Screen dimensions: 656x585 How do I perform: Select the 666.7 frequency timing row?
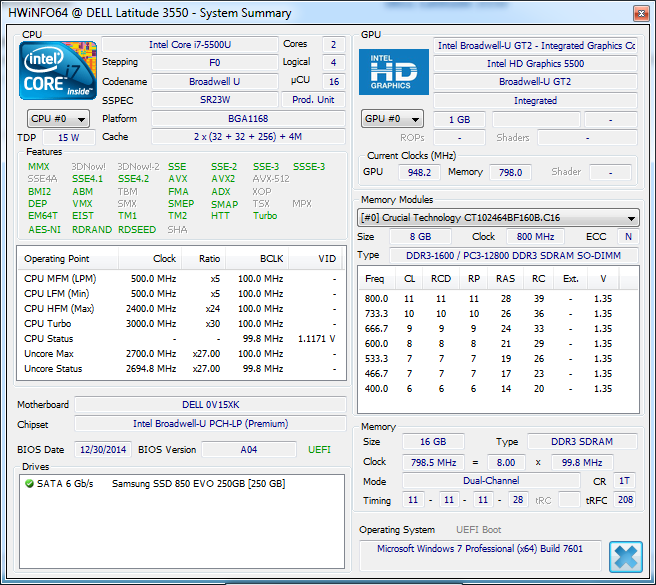(x=498, y=329)
